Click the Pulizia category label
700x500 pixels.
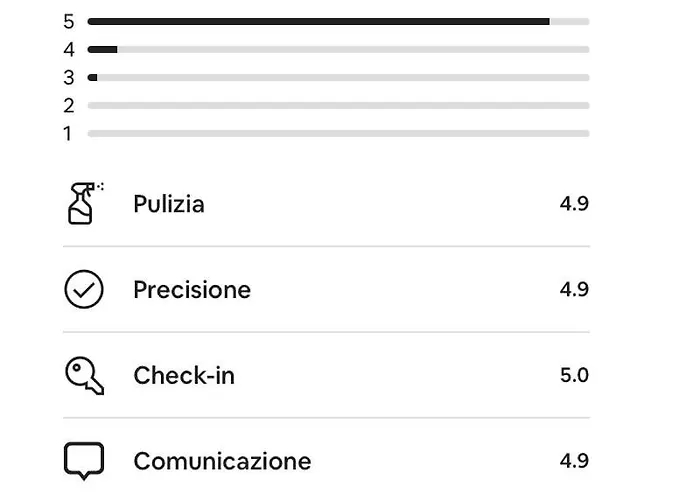click(x=169, y=204)
